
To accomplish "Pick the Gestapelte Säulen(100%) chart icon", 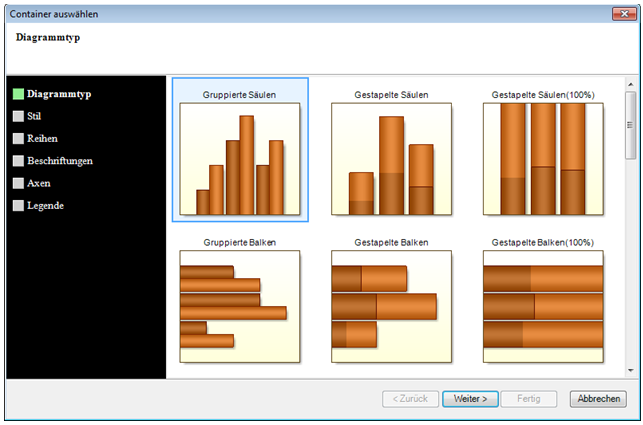I will [x=543, y=158].
